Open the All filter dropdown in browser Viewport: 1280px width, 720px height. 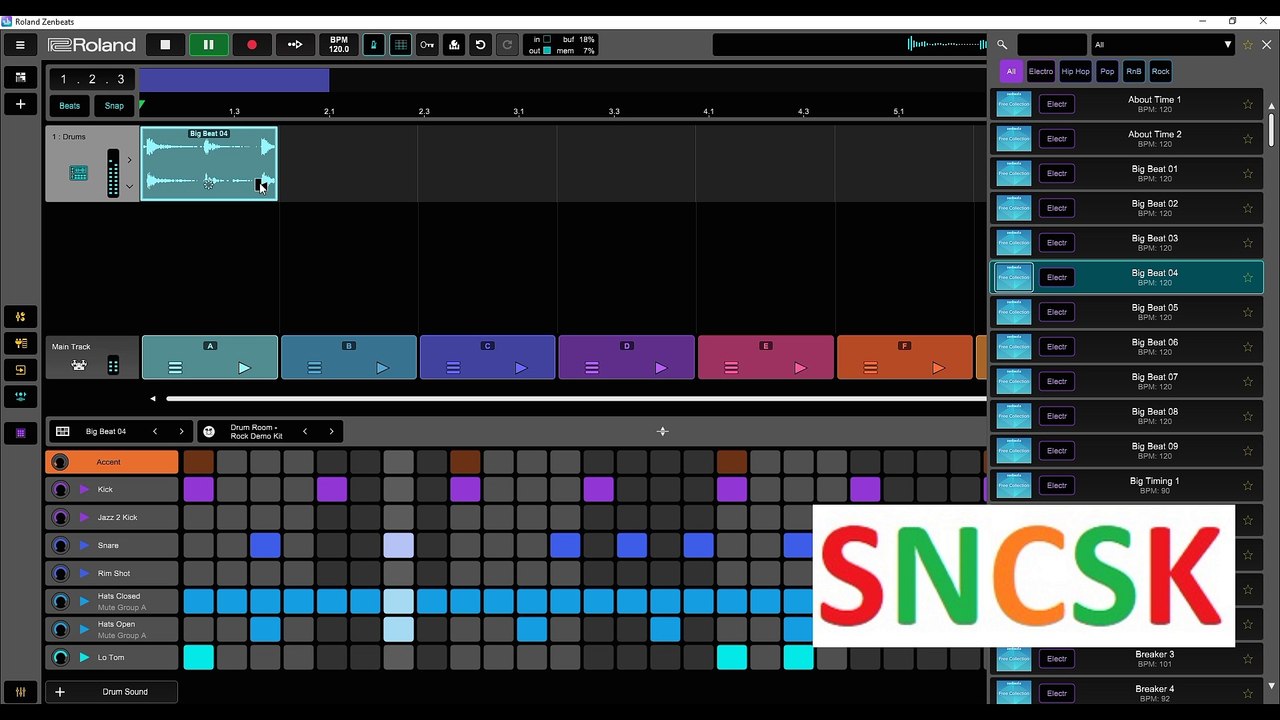[x=1163, y=45]
